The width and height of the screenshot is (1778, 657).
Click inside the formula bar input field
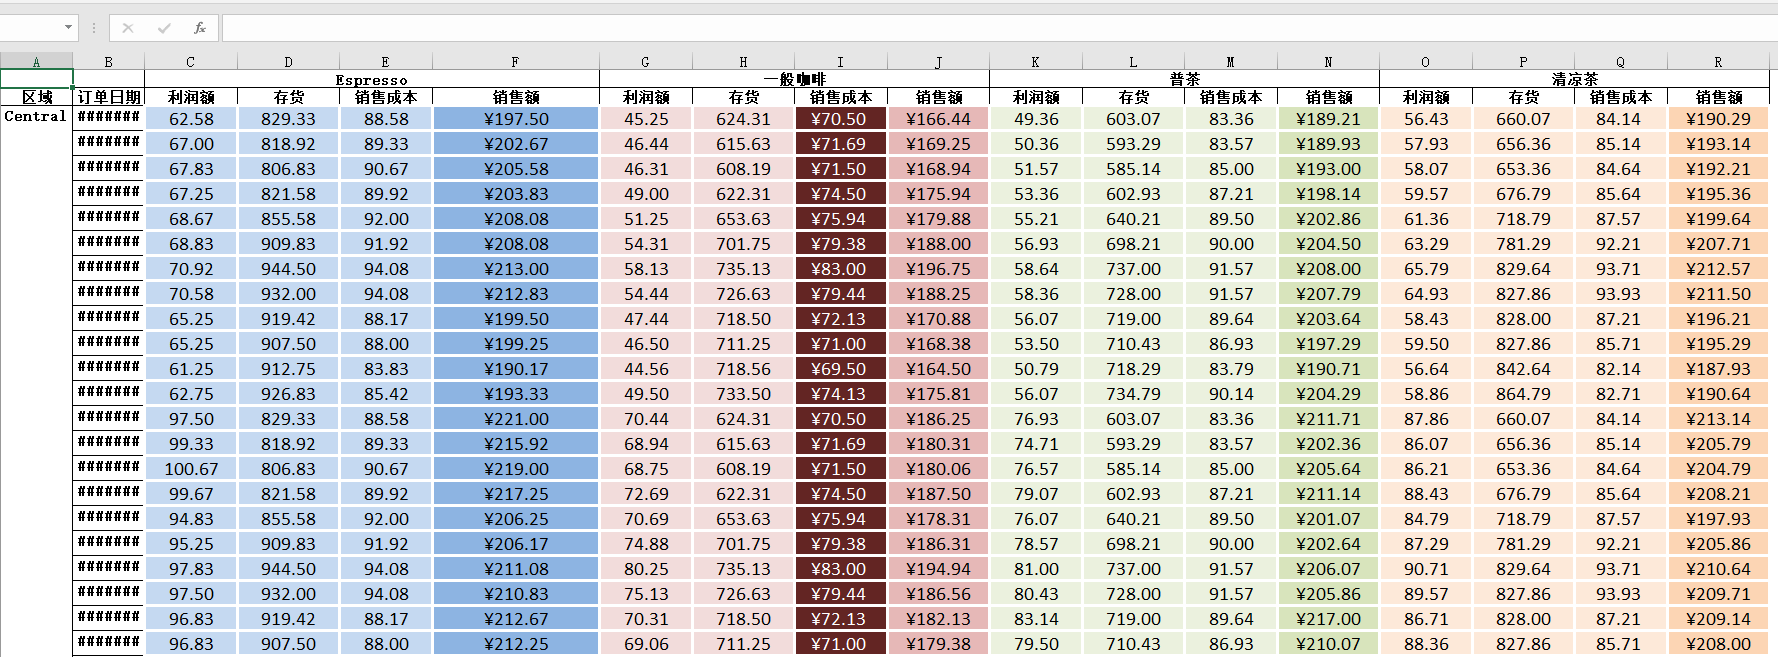(998, 28)
